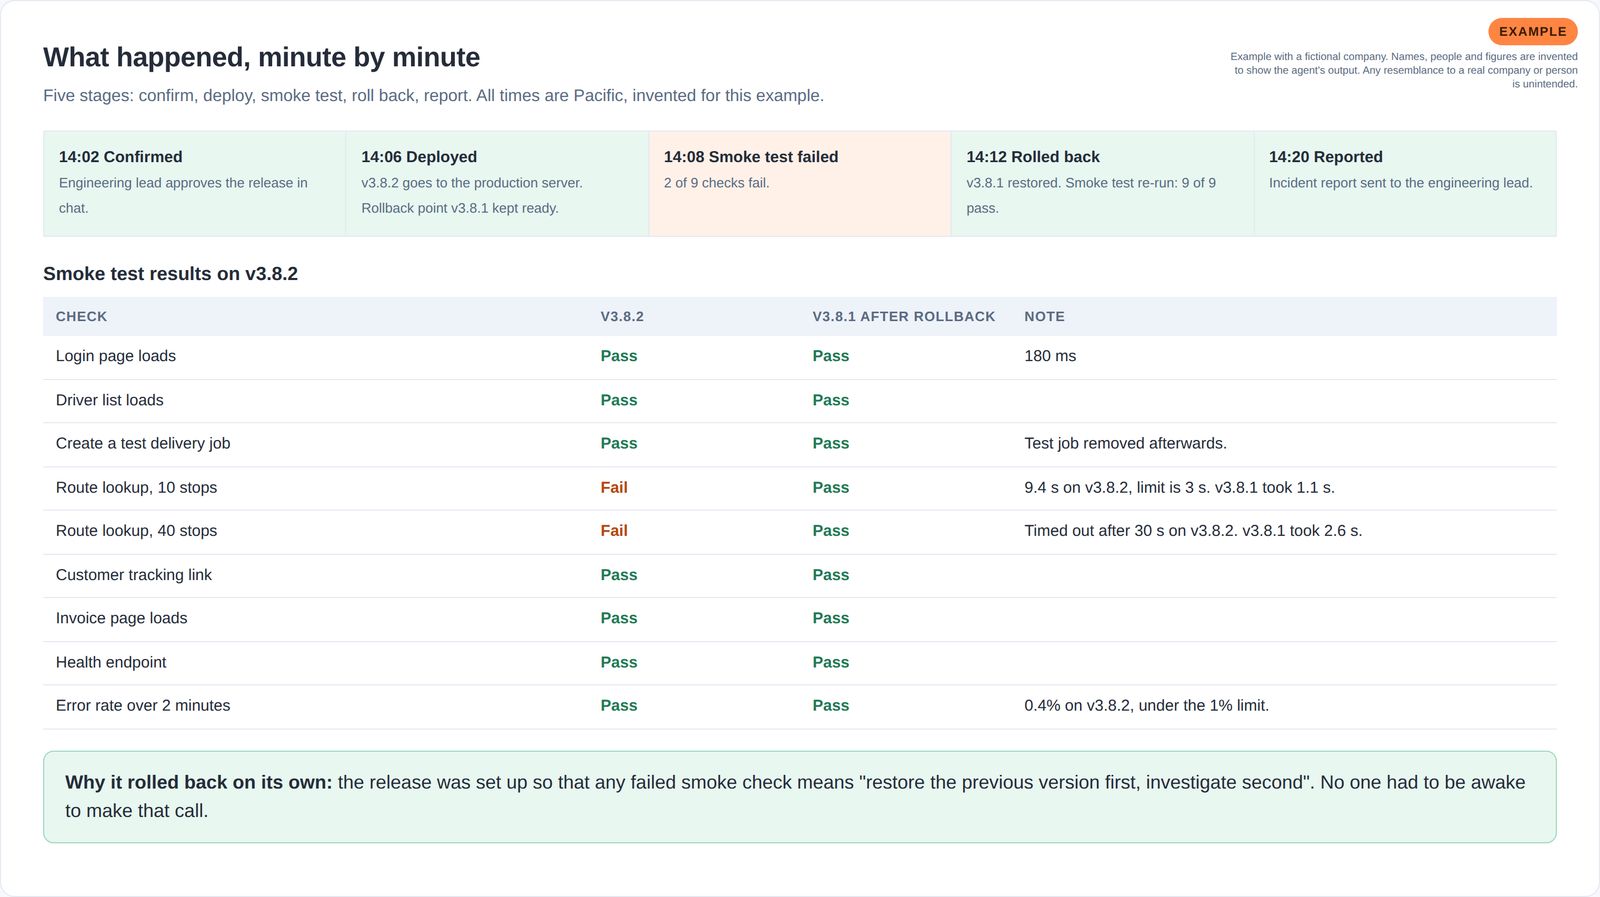Click the after-rollback Pass for Invoice page loads
Image resolution: width=1600 pixels, height=897 pixels.
click(831, 618)
